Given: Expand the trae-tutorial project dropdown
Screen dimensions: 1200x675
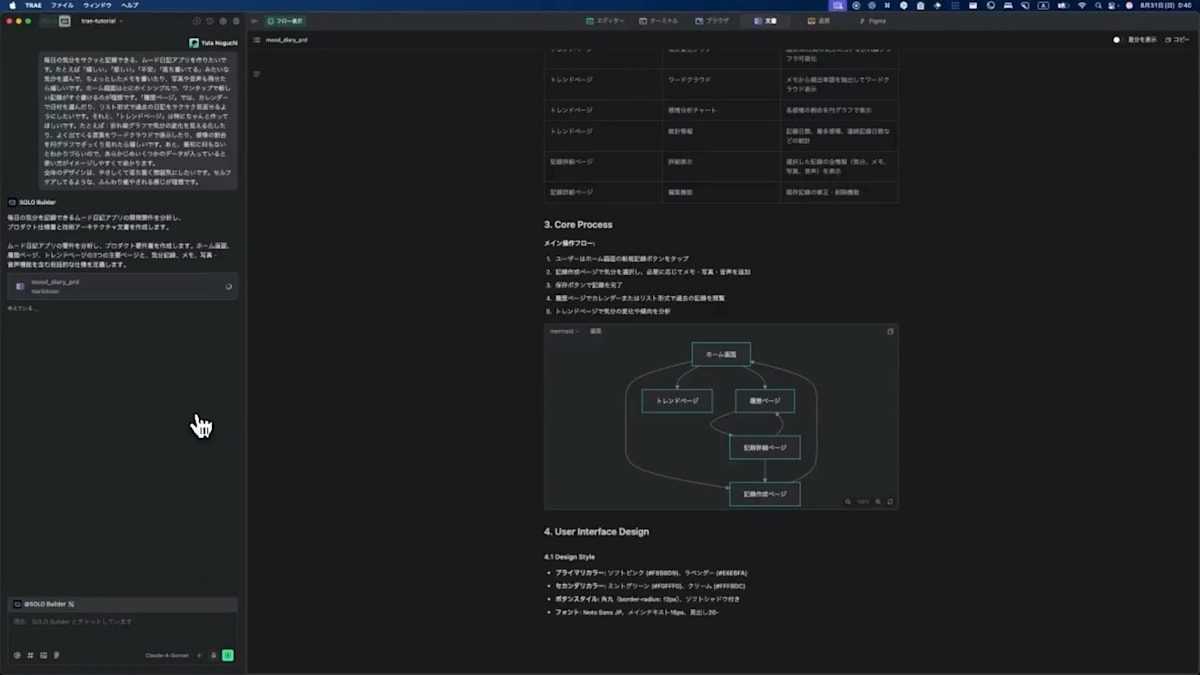Looking at the screenshot, I should click(x=103, y=20).
